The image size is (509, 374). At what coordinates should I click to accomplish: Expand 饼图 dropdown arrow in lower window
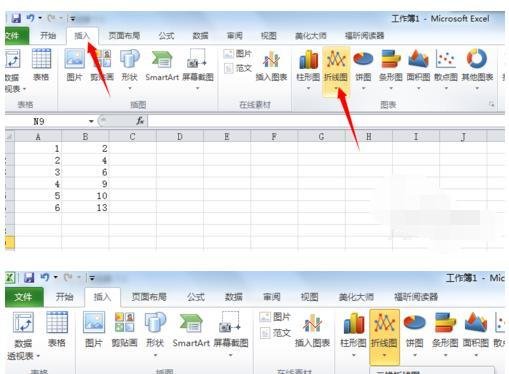coord(414,355)
